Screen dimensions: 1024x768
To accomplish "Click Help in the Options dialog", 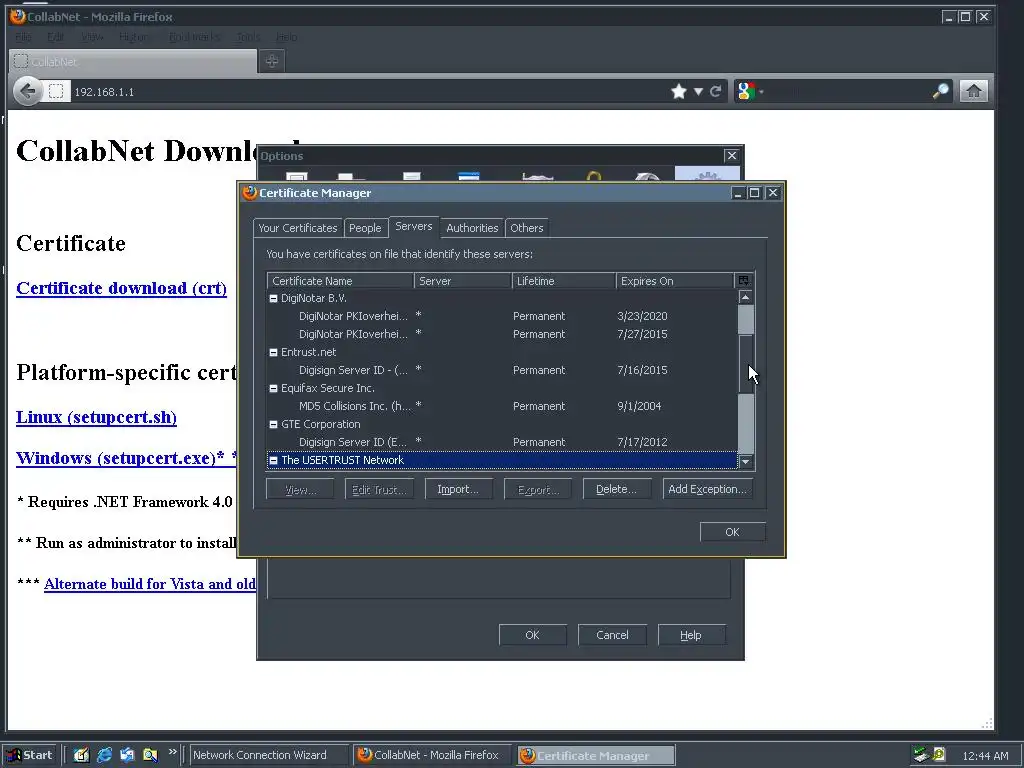I will point(691,635).
